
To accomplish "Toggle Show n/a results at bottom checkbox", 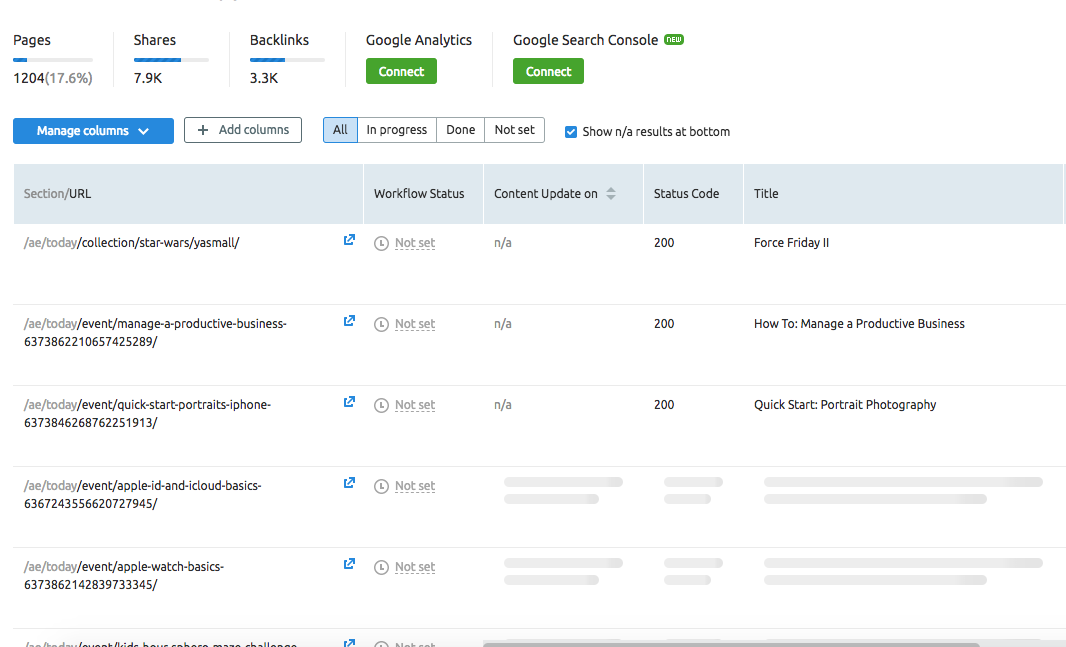I will coord(571,132).
